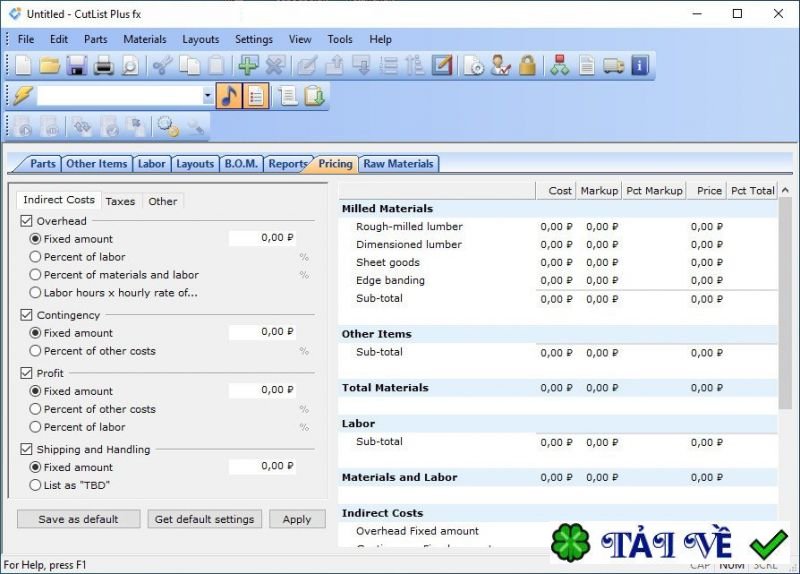Switch to the Raw Materials tab
Screen dimensions: 800x574
coord(398,164)
